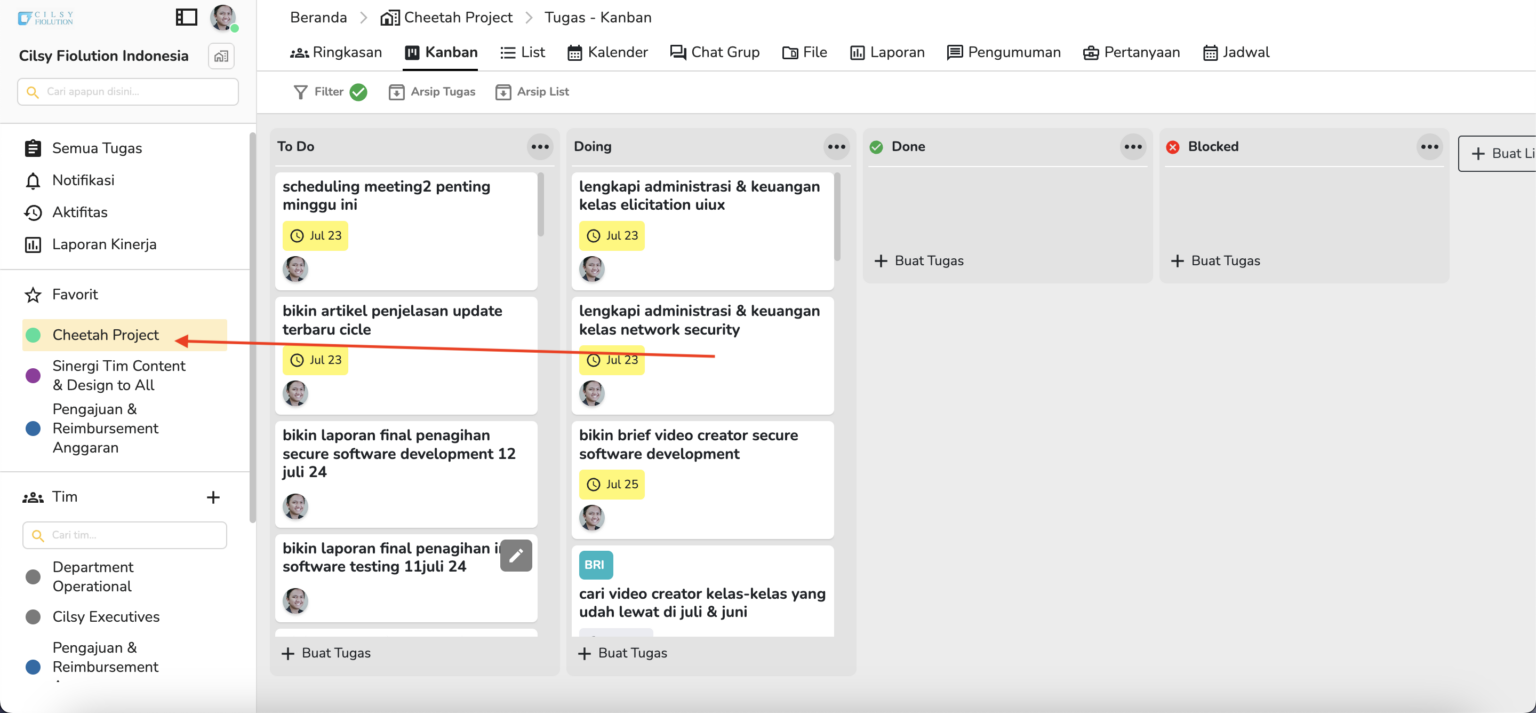Open the Doing list three-dot menu
Viewport: 1536px width, 713px height.
tap(836, 147)
